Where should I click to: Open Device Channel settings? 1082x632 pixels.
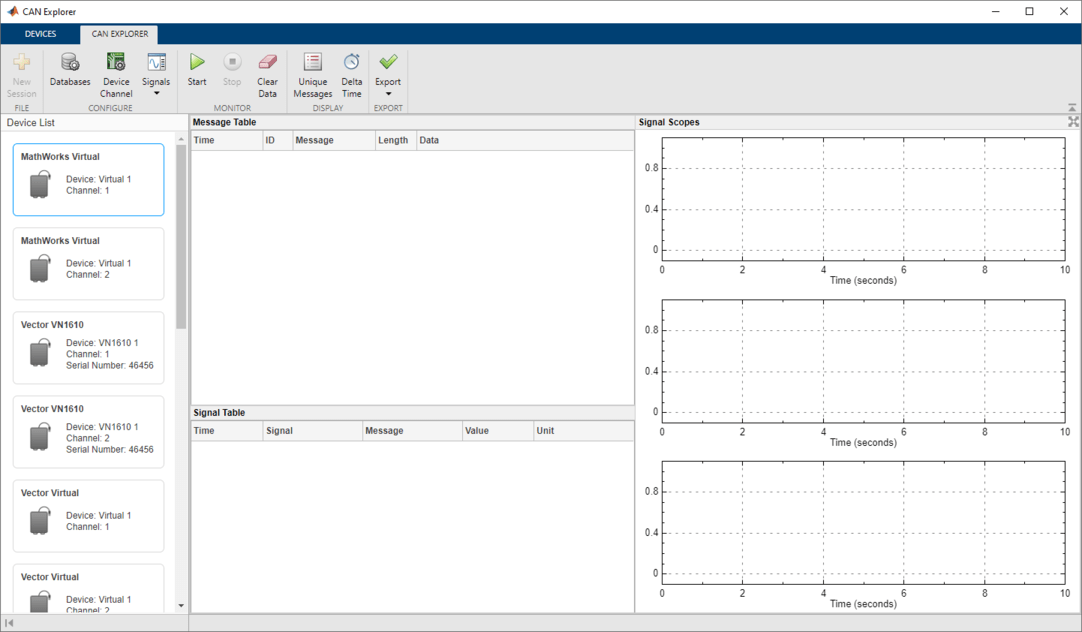(116, 63)
